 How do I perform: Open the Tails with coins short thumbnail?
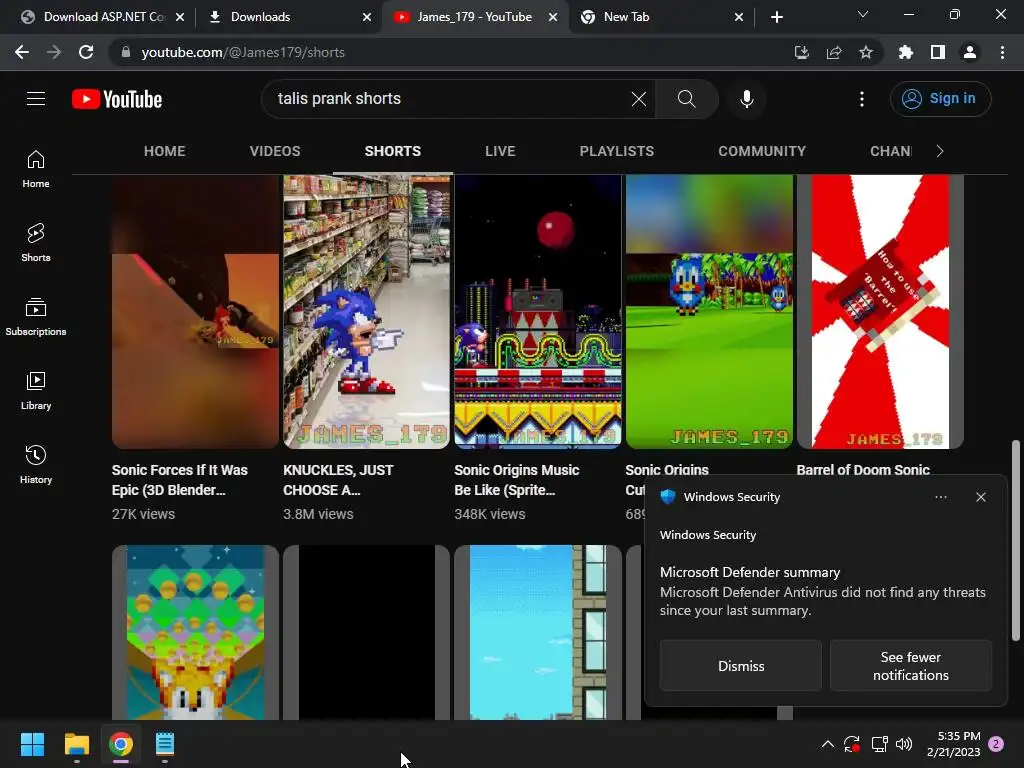[x=195, y=632]
